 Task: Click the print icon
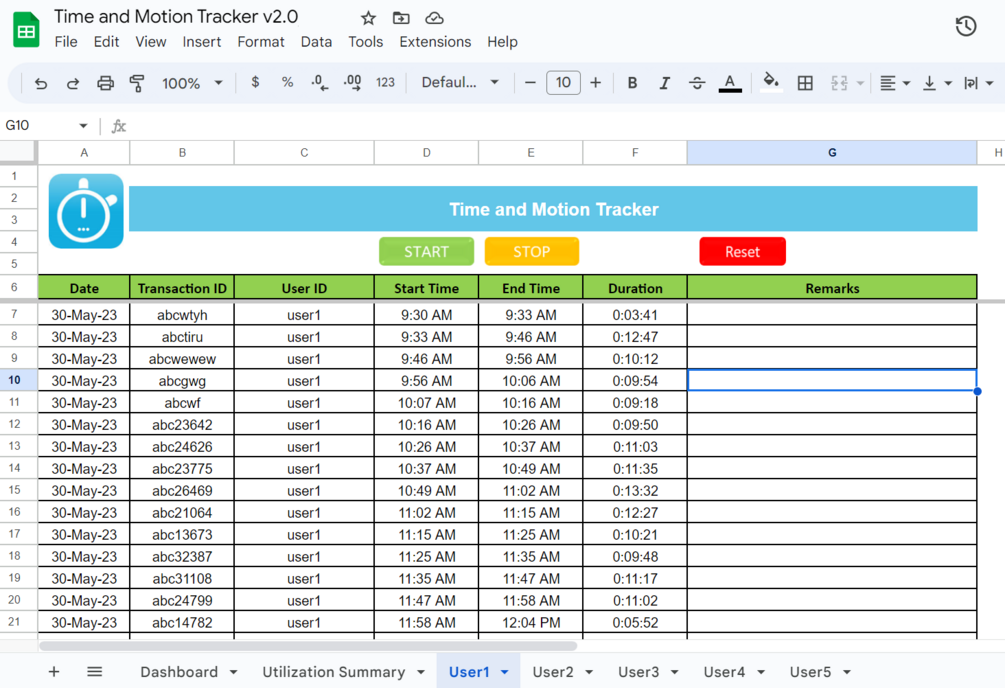(105, 83)
